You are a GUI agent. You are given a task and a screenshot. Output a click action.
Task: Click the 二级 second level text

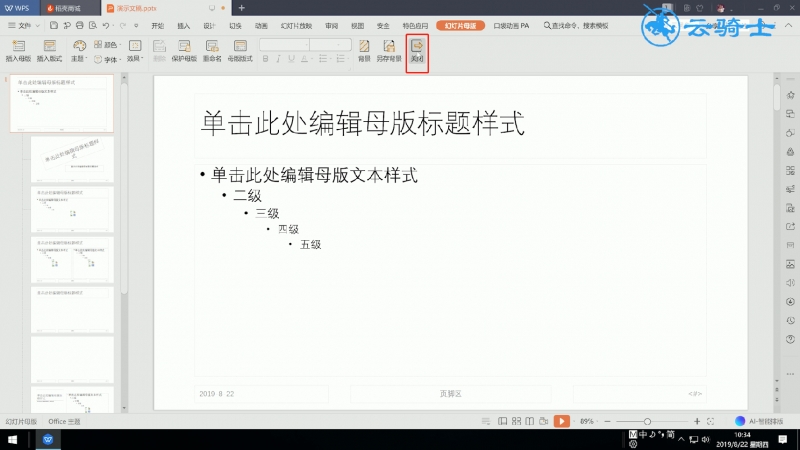pyautogui.click(x=247, y=195)
